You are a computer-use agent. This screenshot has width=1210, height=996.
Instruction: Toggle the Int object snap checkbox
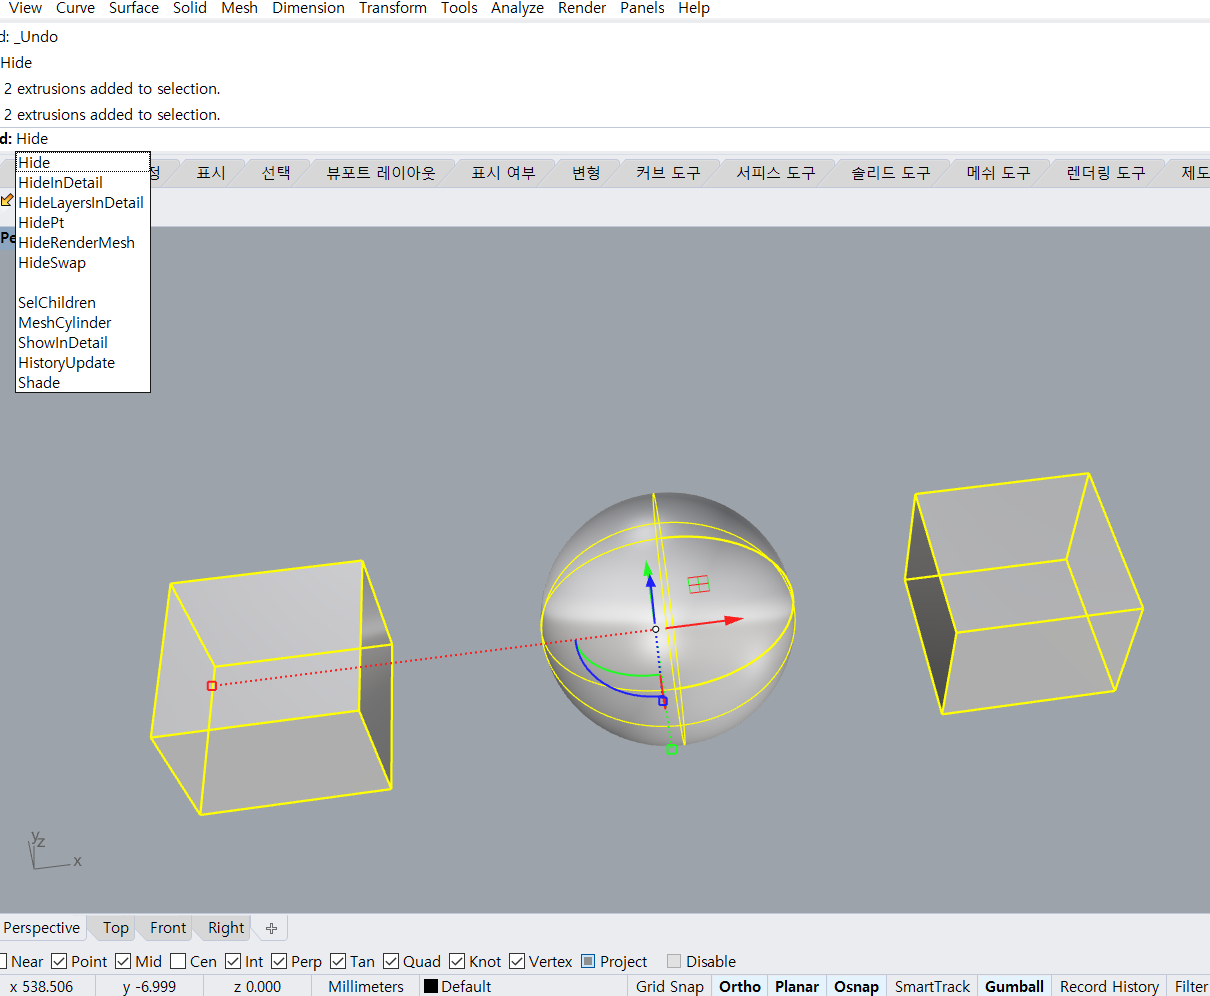pyautogui.click(x=233, y=961)
